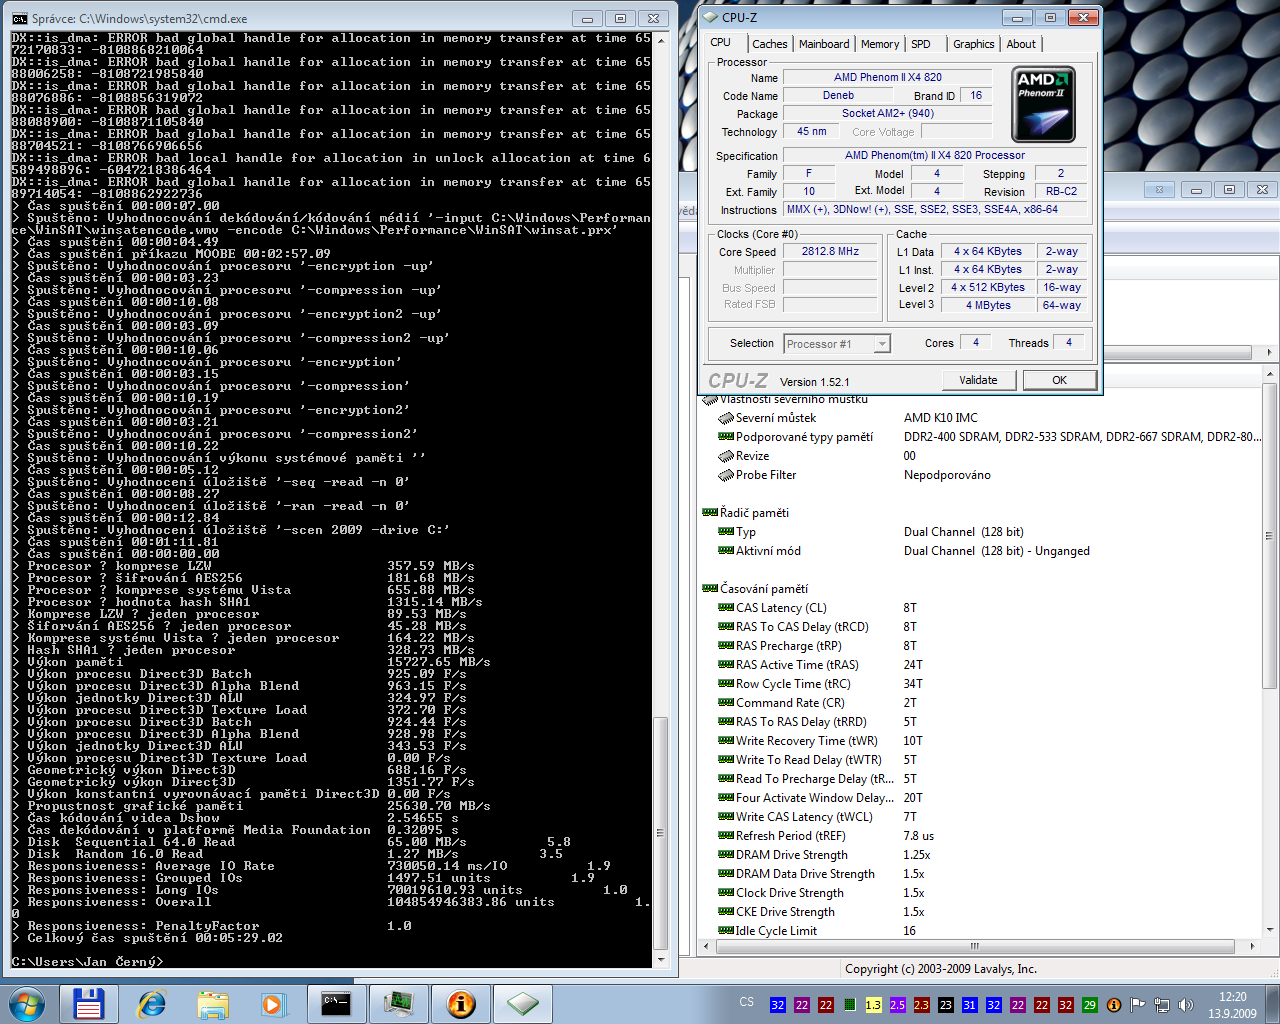Click the Package field Socket AM2+ (940)
Viewport: 1280px width, 1024px height.
[888, 114]
